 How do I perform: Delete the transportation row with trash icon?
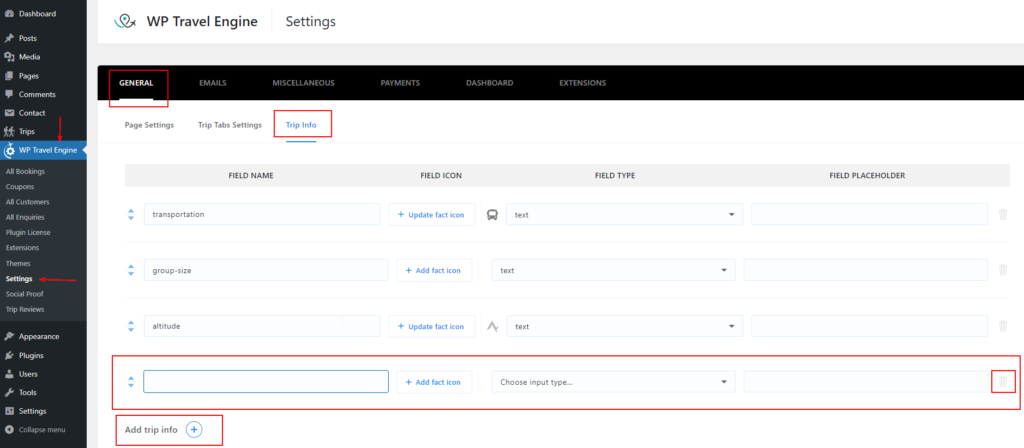pos(1003,214)
